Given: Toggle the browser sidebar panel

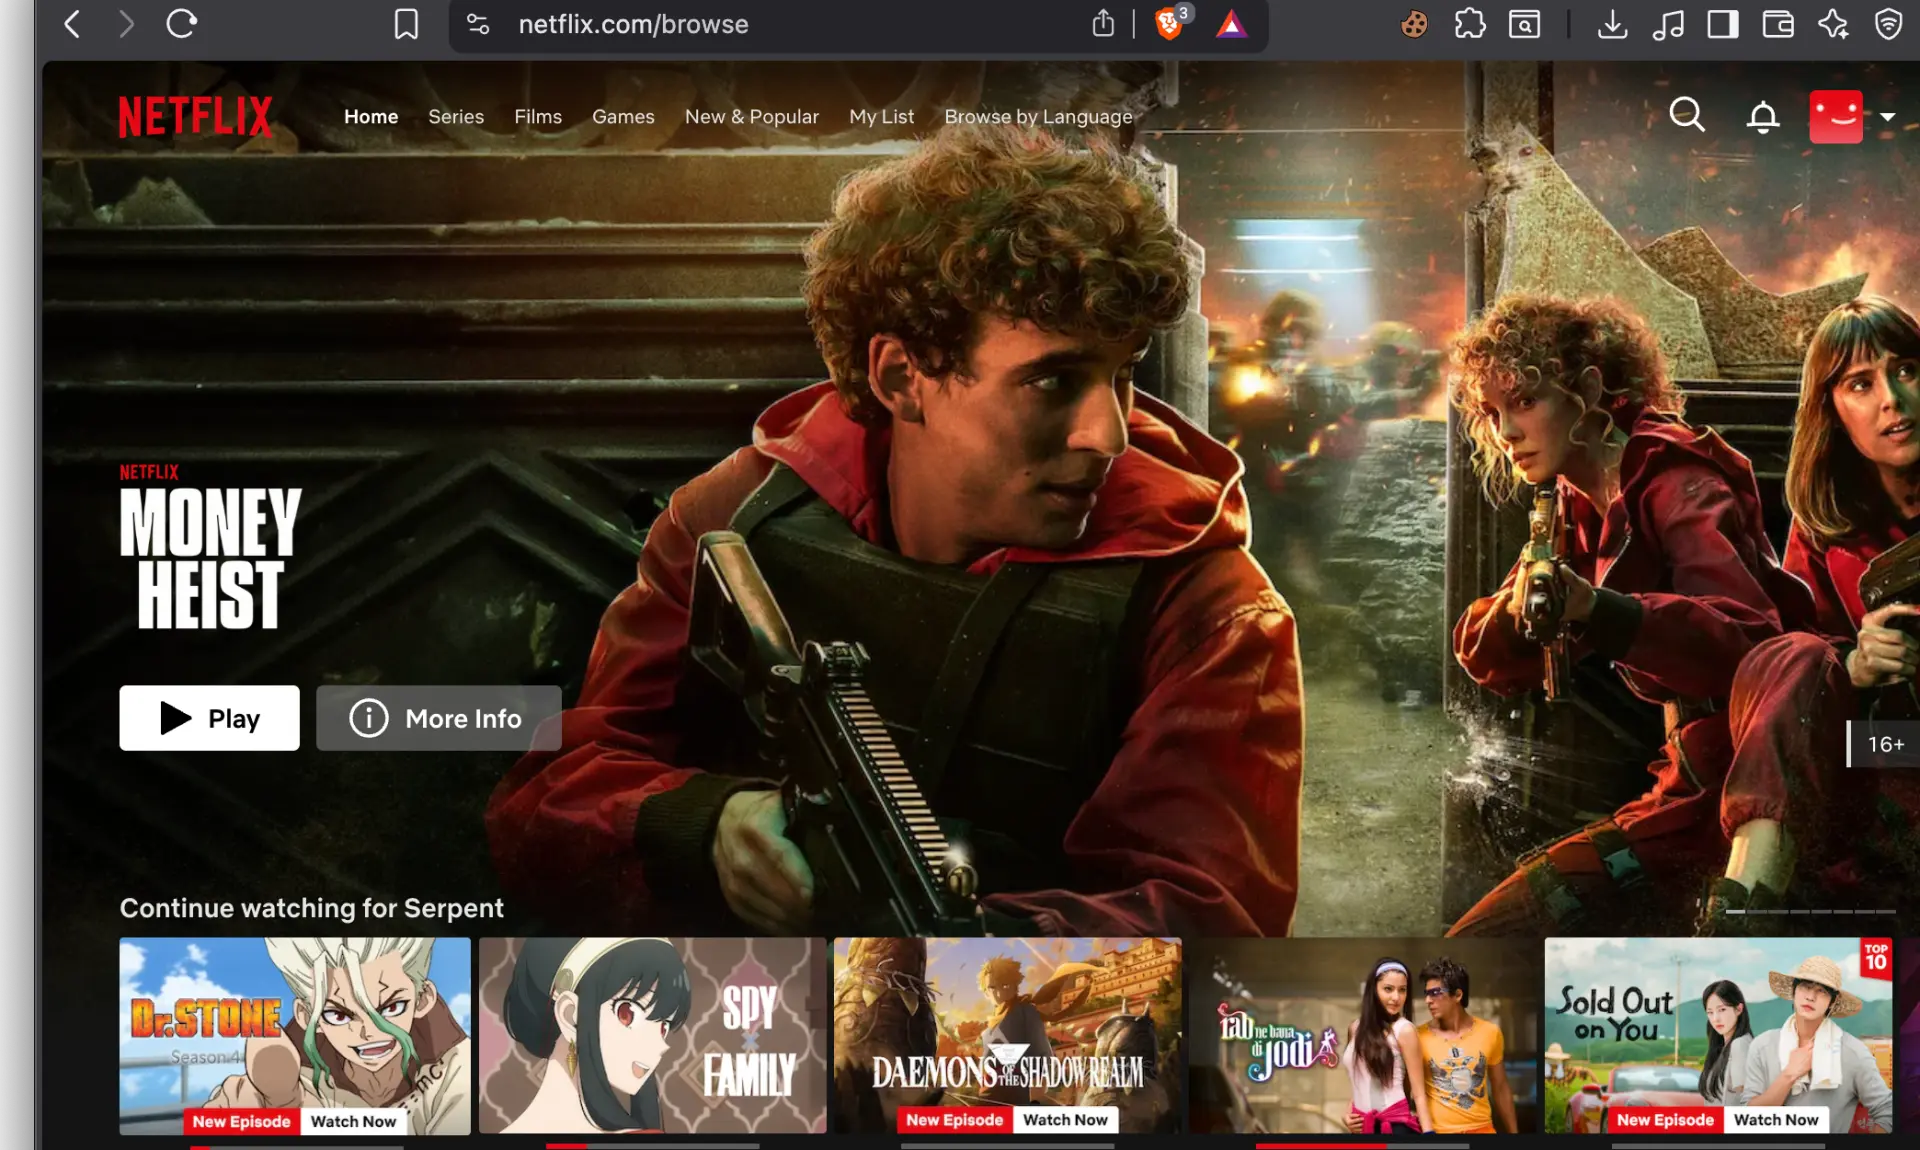Looking at the screenshot, I should [1722, 24].
